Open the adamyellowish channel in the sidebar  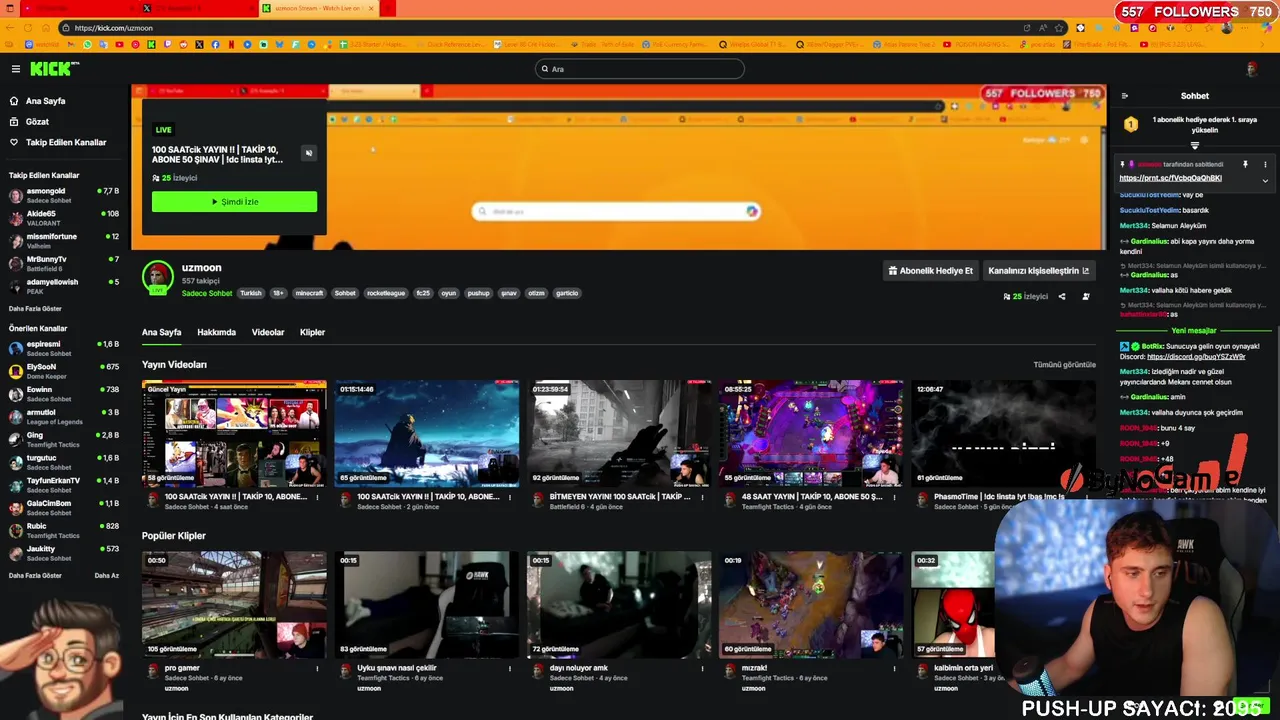click(x=63, y=286)
